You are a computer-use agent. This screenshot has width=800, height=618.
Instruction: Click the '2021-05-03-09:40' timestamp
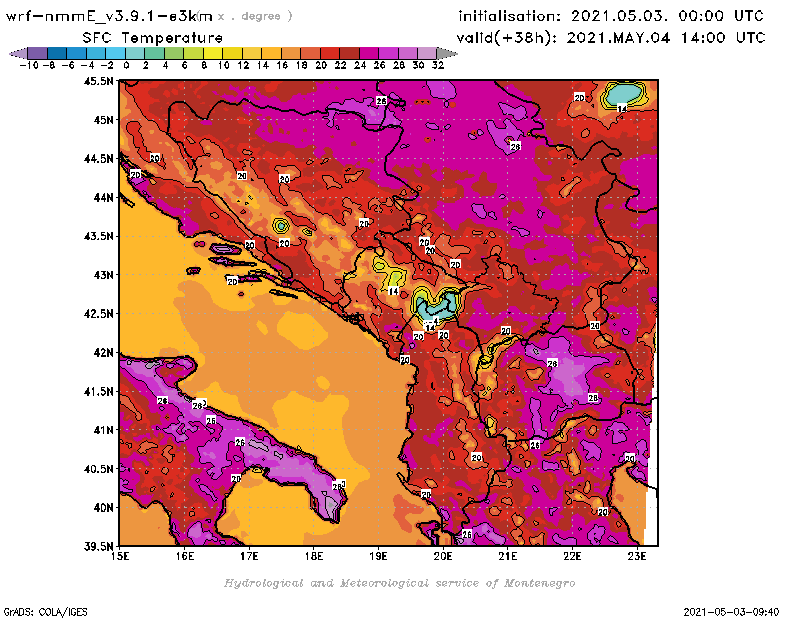731,612
